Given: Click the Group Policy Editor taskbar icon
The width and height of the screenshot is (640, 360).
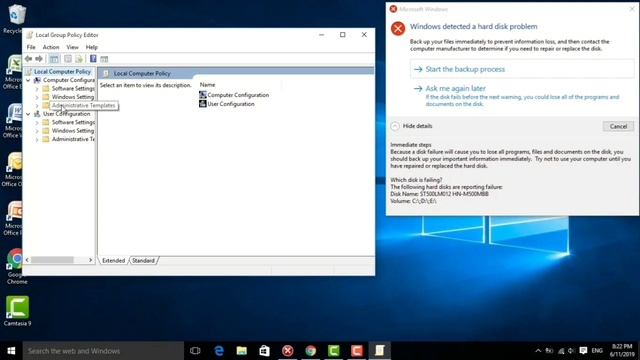Looking at the screenshot, I should click(x=380, y=351).
